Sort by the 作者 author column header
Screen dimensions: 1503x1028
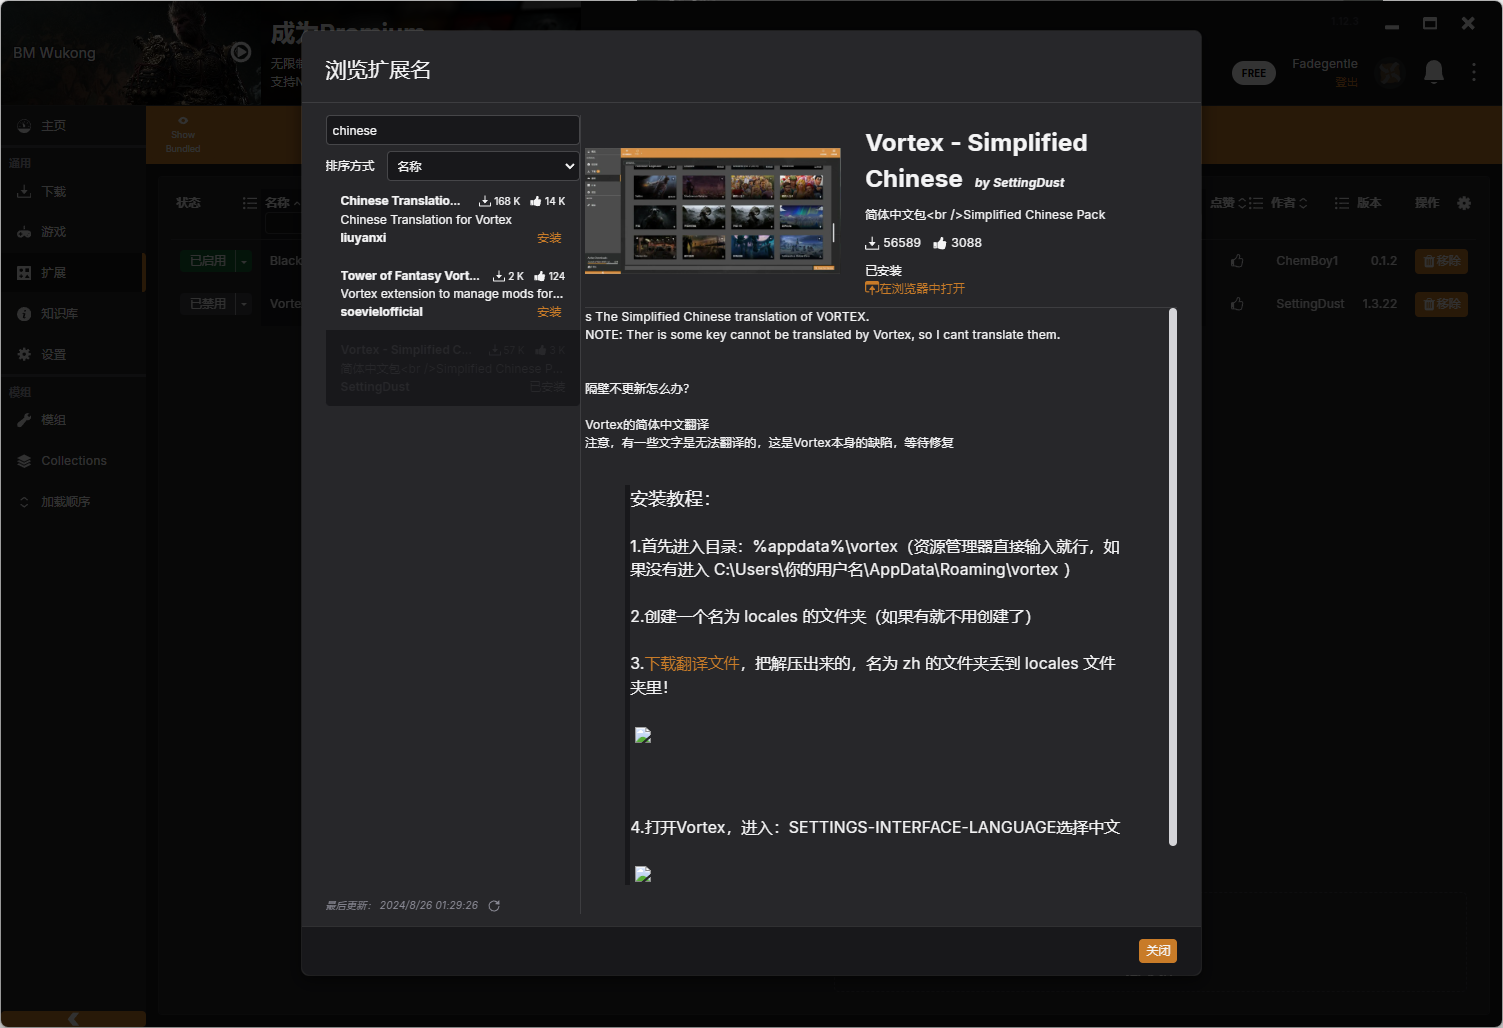1288,203
